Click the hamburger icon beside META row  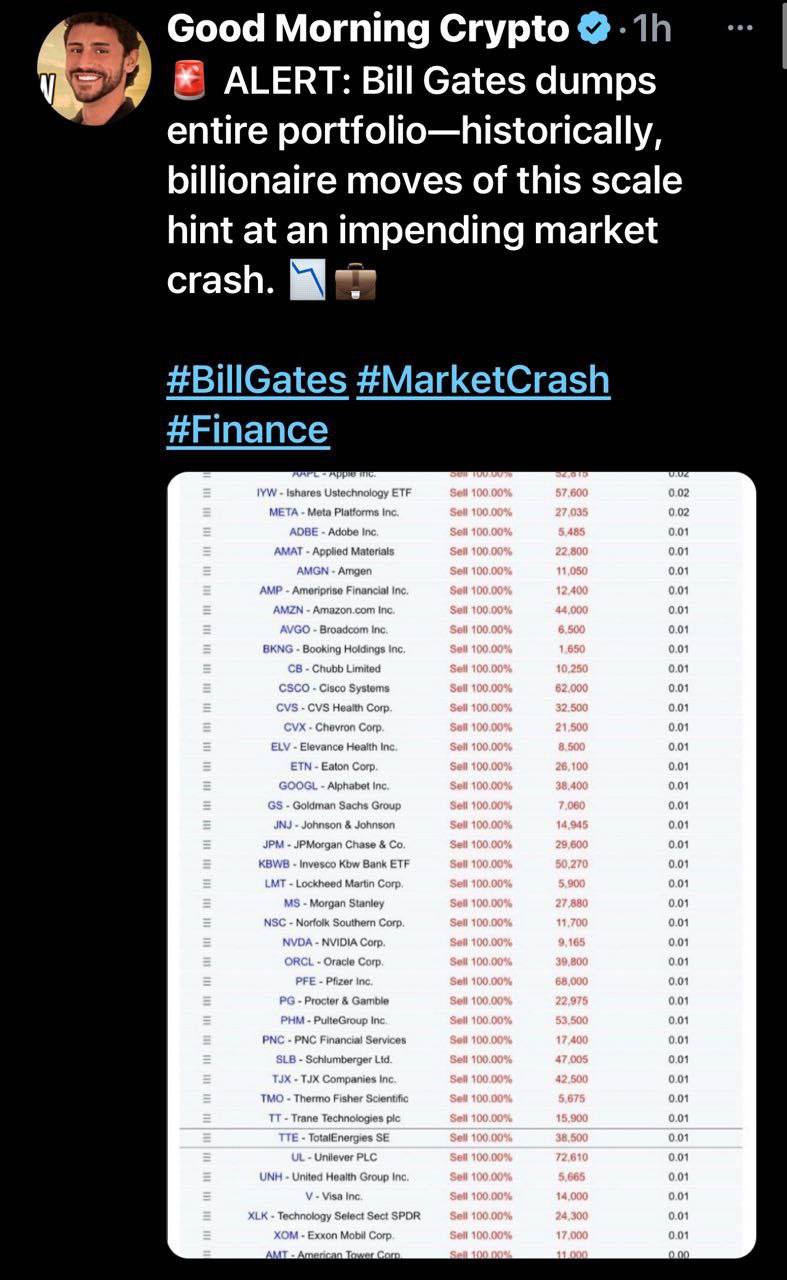(208, 512)
